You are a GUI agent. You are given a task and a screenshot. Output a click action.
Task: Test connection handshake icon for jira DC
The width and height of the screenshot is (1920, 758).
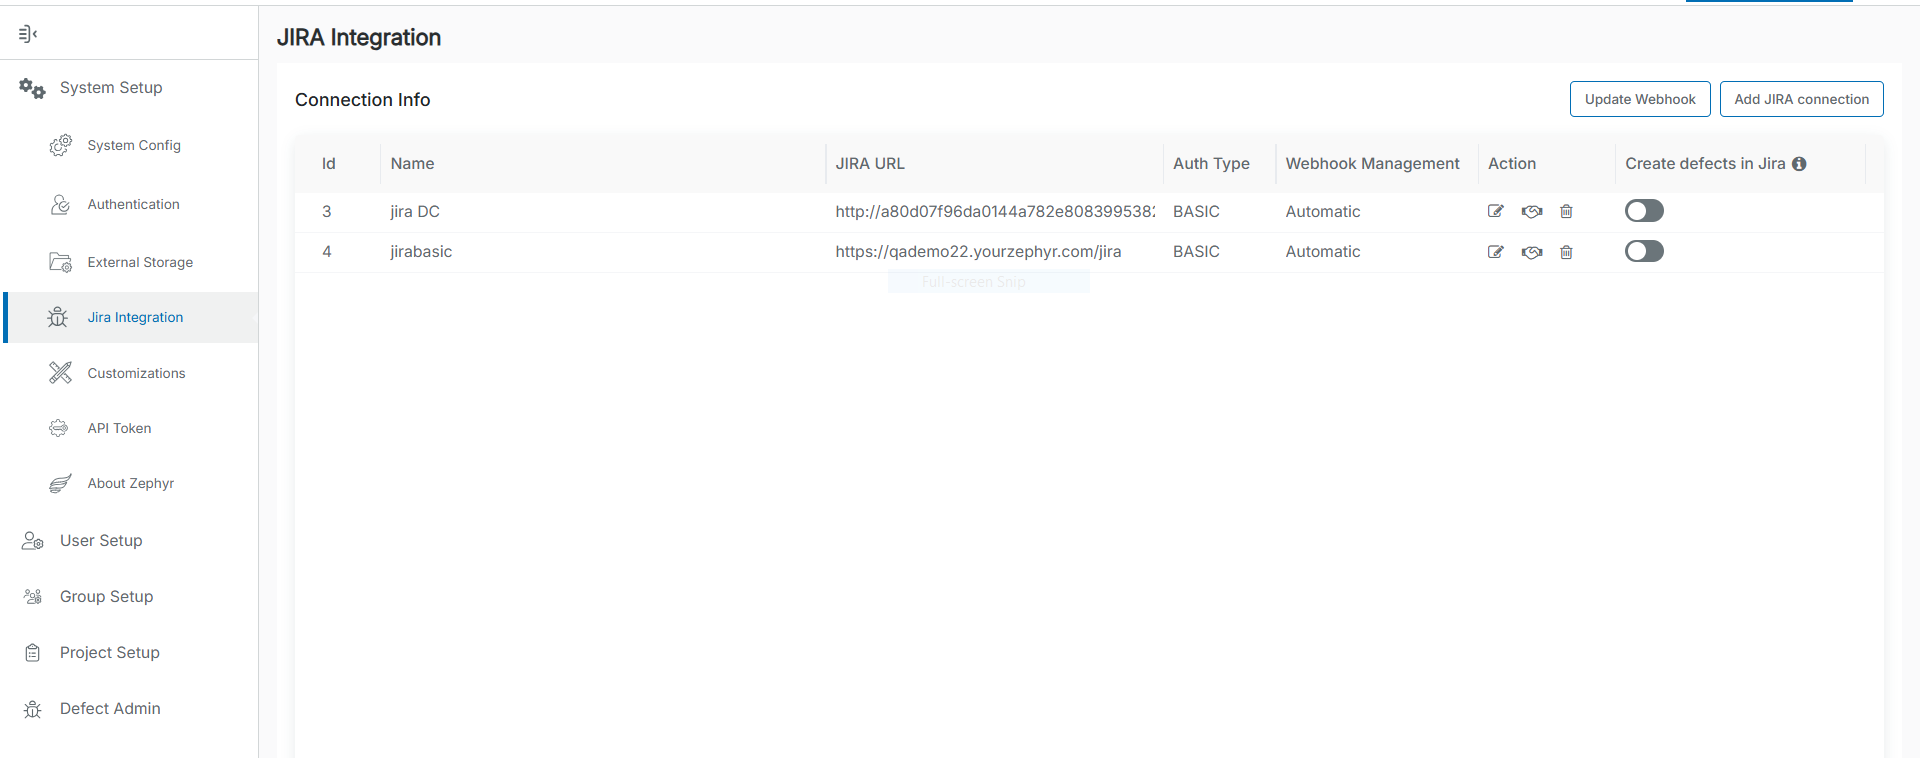click(x=1531, y=211)
